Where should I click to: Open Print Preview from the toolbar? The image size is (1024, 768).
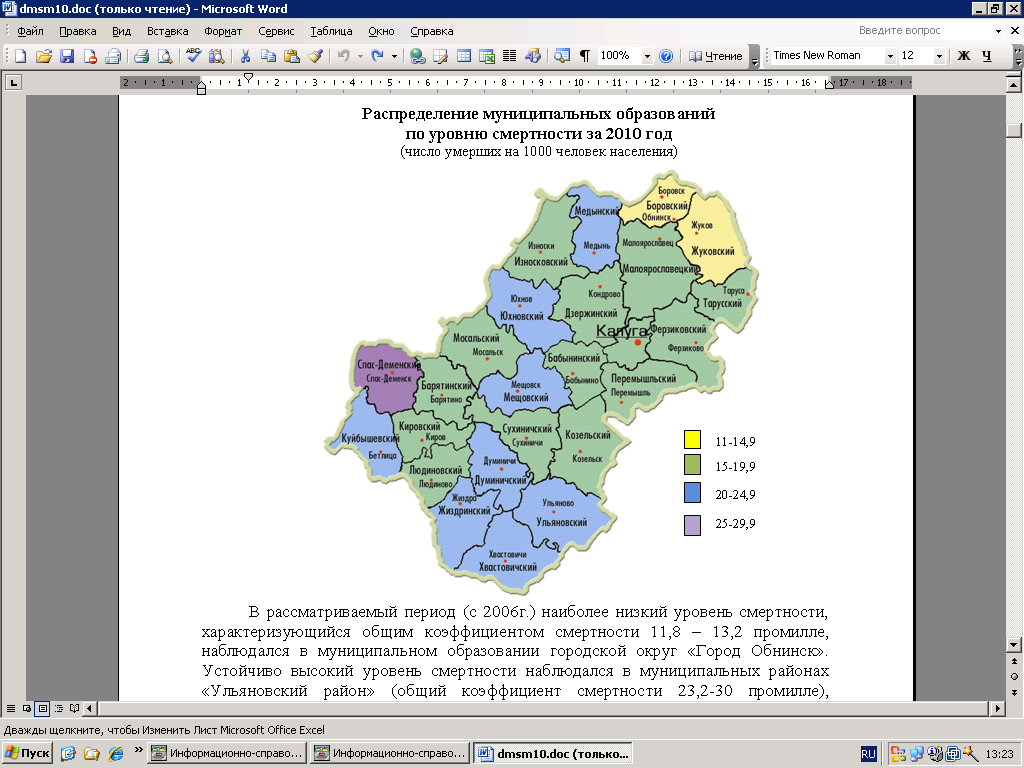pos(165,56)
